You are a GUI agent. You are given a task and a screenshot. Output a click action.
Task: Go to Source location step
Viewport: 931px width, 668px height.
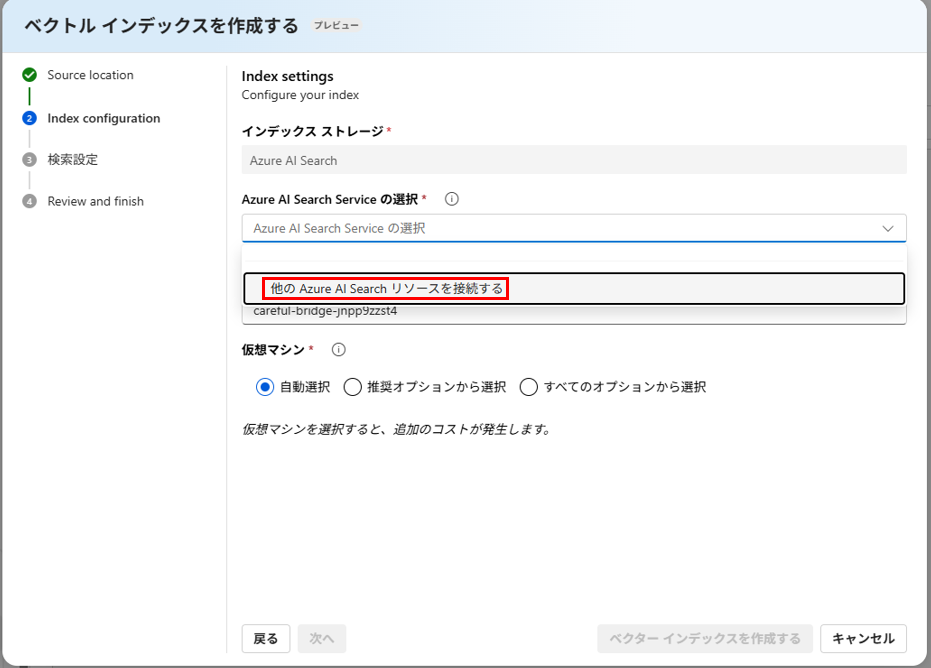[90, 75]
